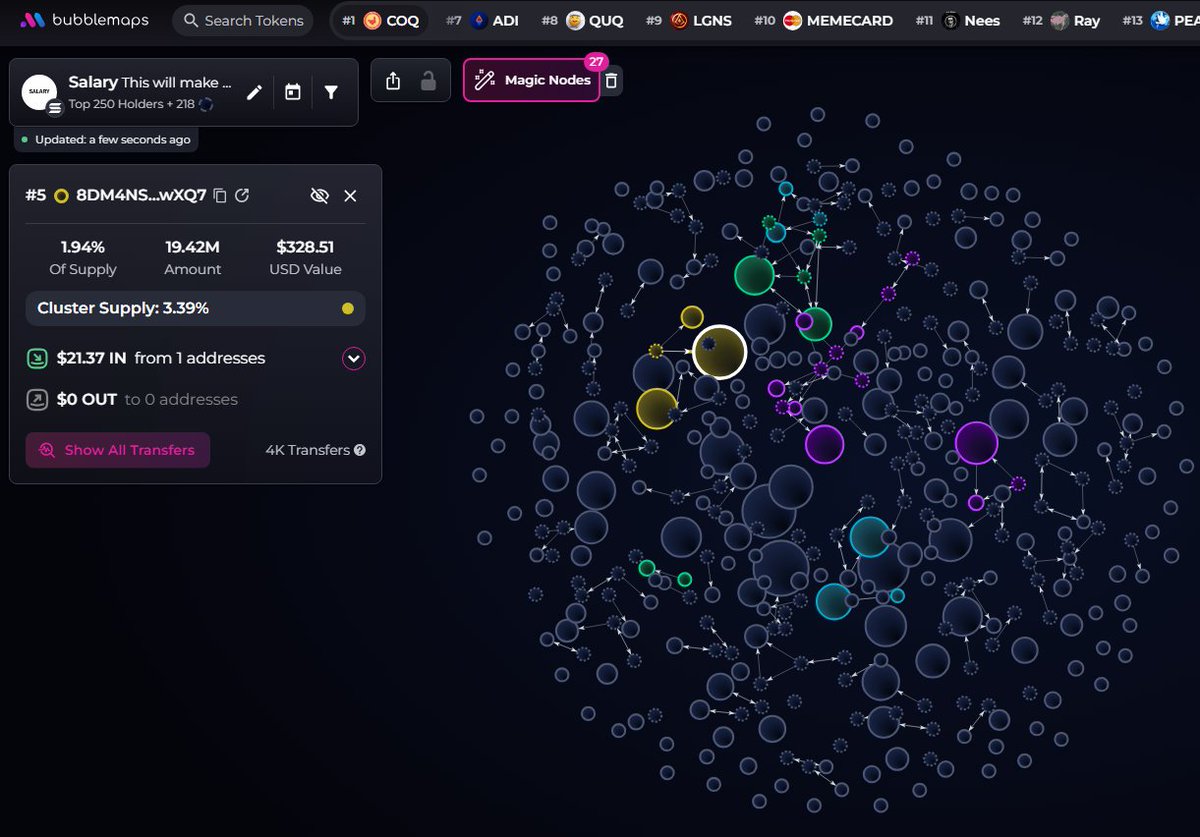Screen dimensions: 1200x837
Task: Open 8DM4NS...wXQ7 address in explorer icon
Action: (242, 195)
